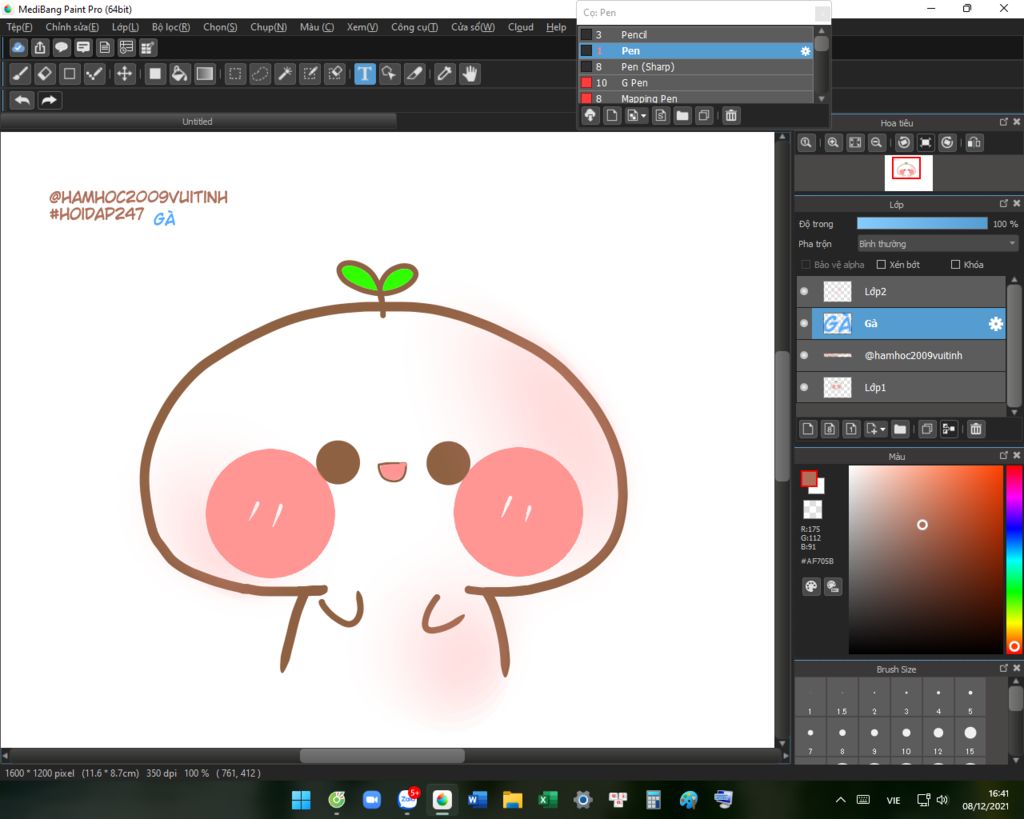This screenshot has width=1024, height=819.
Task: Open settings gear for Gà layer
Action: [x=995, y=323]
